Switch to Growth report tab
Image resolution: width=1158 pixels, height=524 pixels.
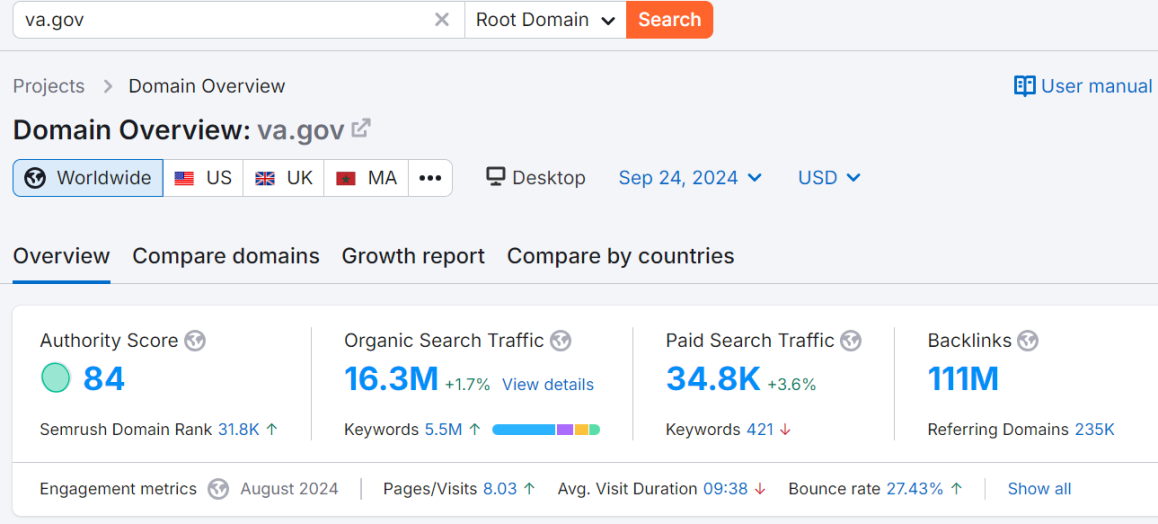[413, 256]
